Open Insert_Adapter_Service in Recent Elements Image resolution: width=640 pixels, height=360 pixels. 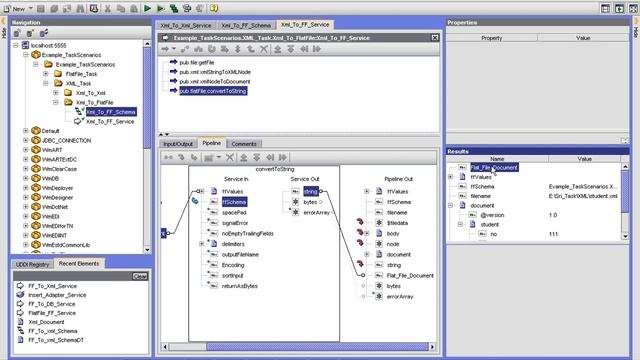point(57,295)
